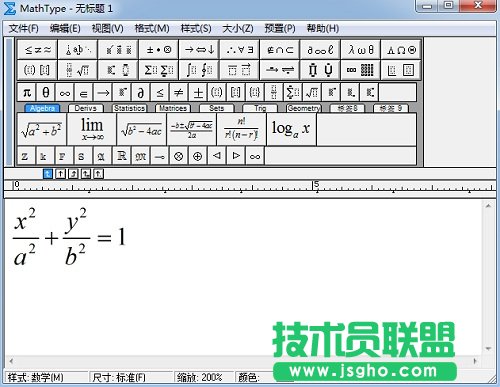Open the products and set theory templates palette
The image size is (500, 387).
point(320,70)
